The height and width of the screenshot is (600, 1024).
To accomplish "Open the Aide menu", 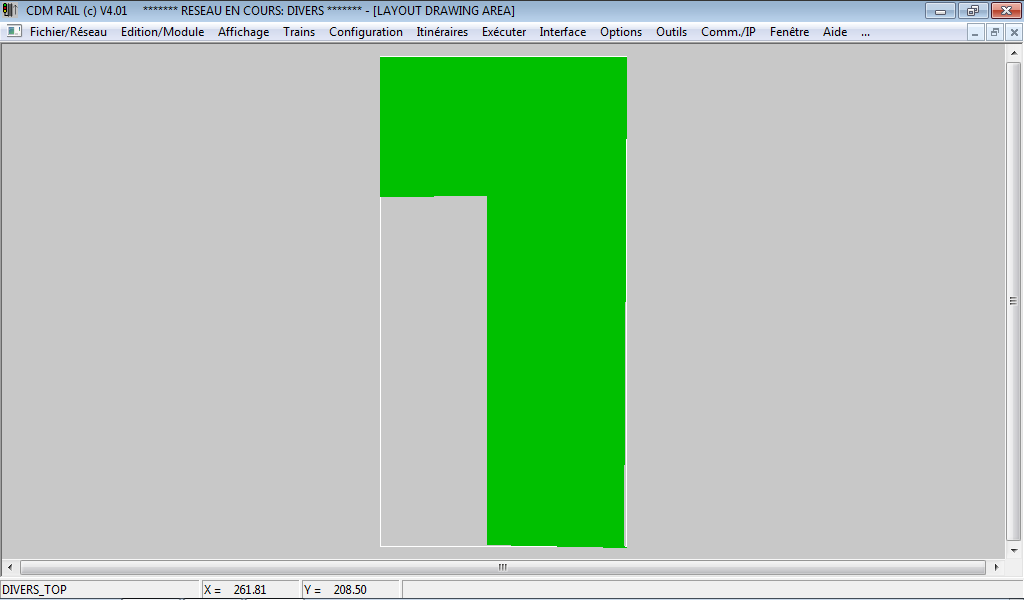I will point(835,32).
